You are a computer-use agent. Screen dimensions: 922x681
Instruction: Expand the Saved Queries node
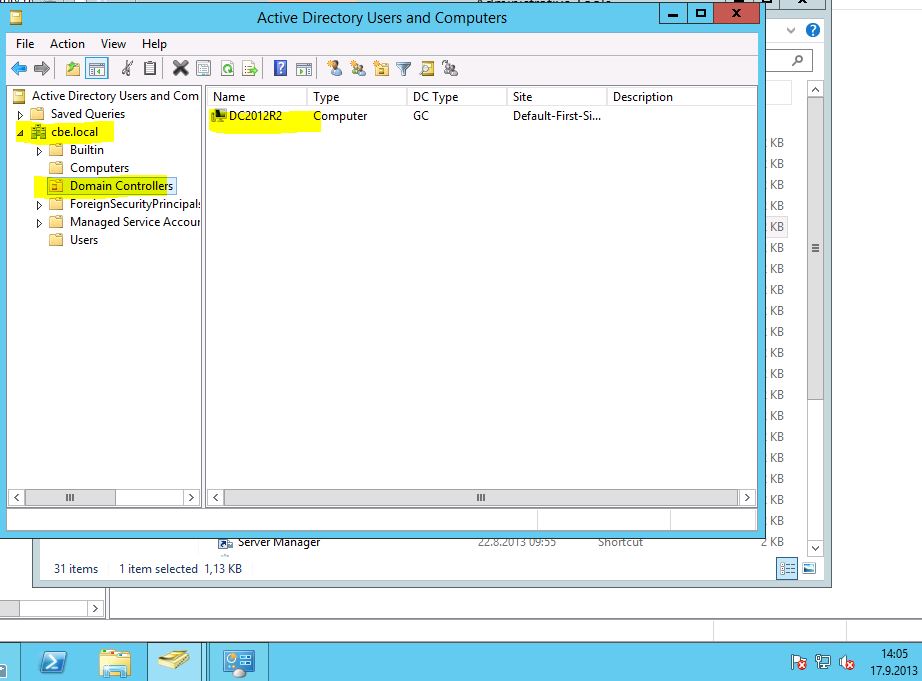pyautogui.click(x=20, y=115)
